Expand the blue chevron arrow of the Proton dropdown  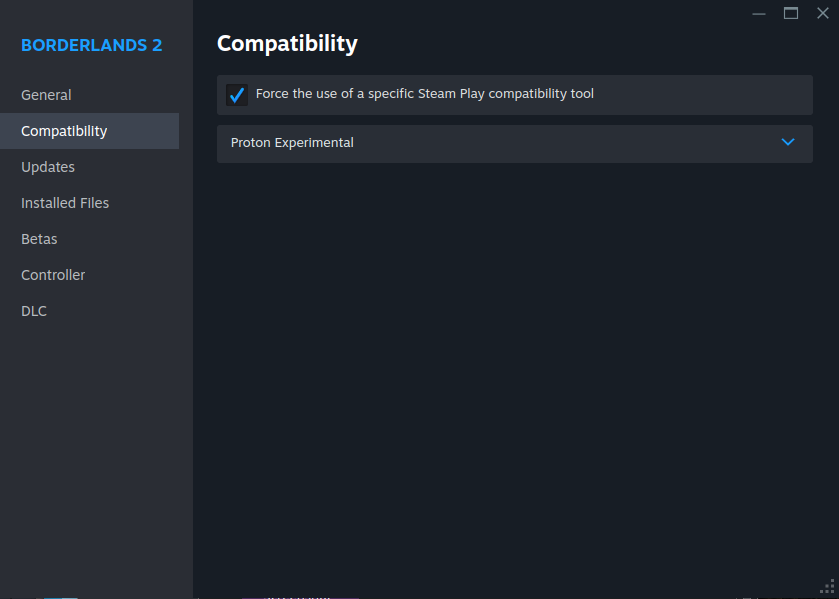pos(788,142)
